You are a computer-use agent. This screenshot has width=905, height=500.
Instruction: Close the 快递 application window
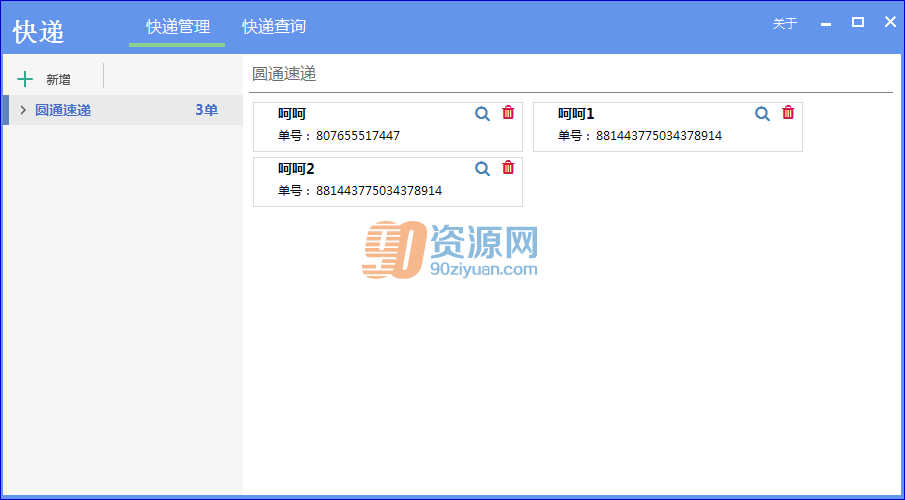click(x=890, y=22)
